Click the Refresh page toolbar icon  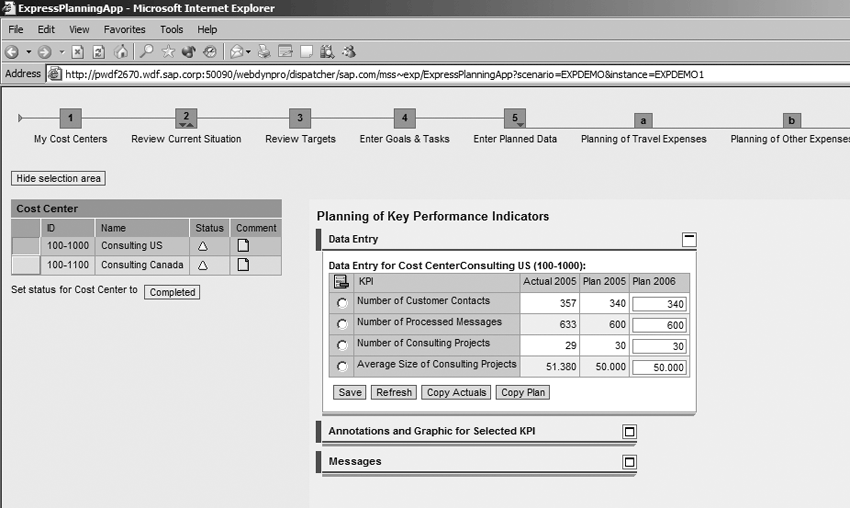tap(99, 52)
